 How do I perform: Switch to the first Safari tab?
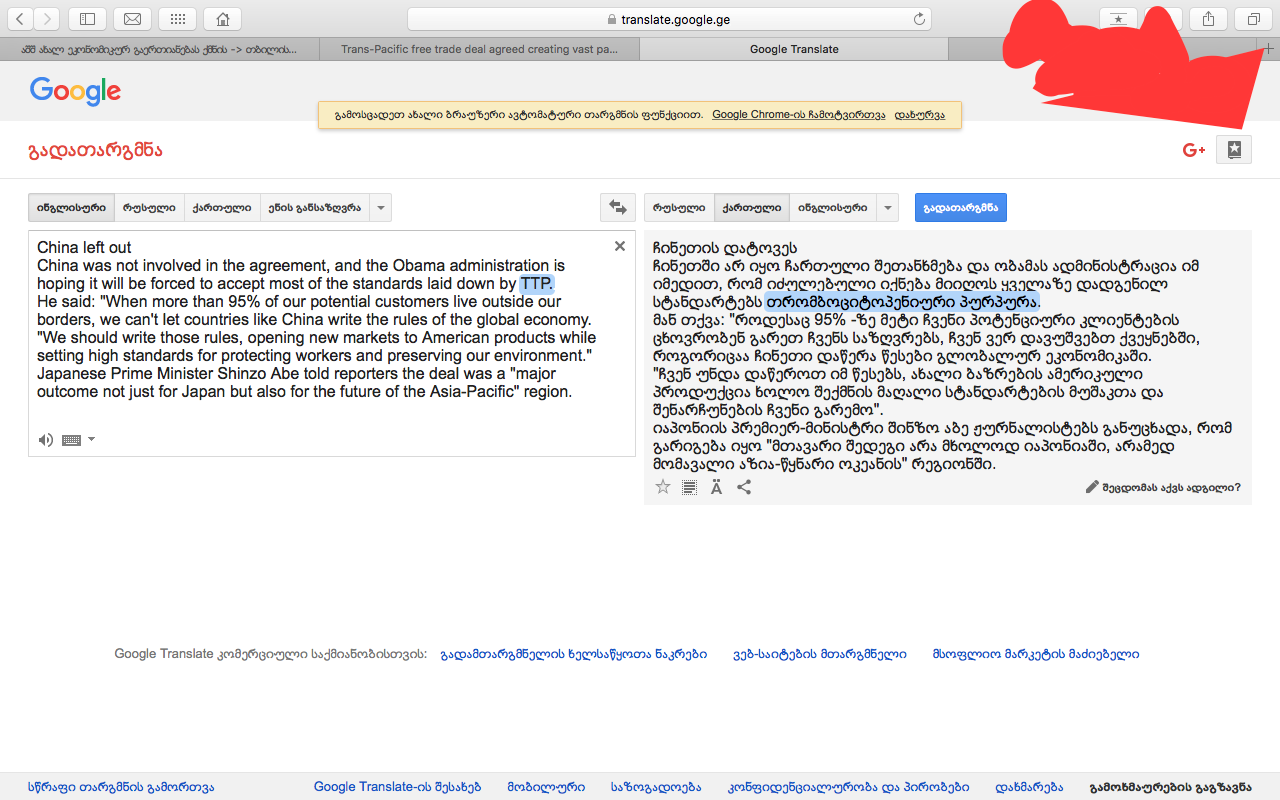160,48
